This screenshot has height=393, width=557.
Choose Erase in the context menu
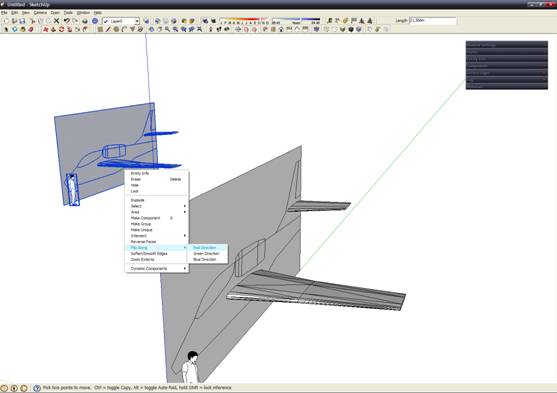click(157, 179)
